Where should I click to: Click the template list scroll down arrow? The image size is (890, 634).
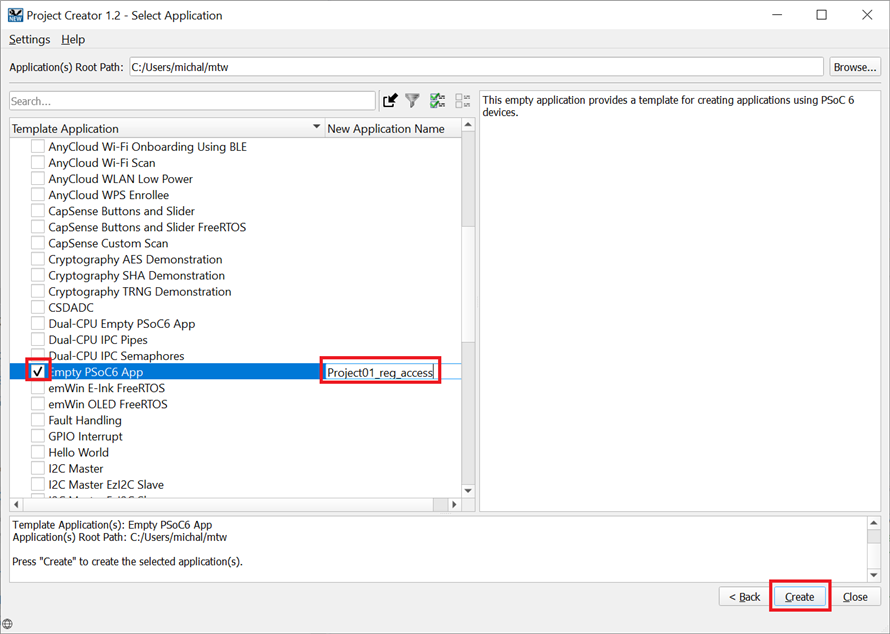(x=468, y=491)
